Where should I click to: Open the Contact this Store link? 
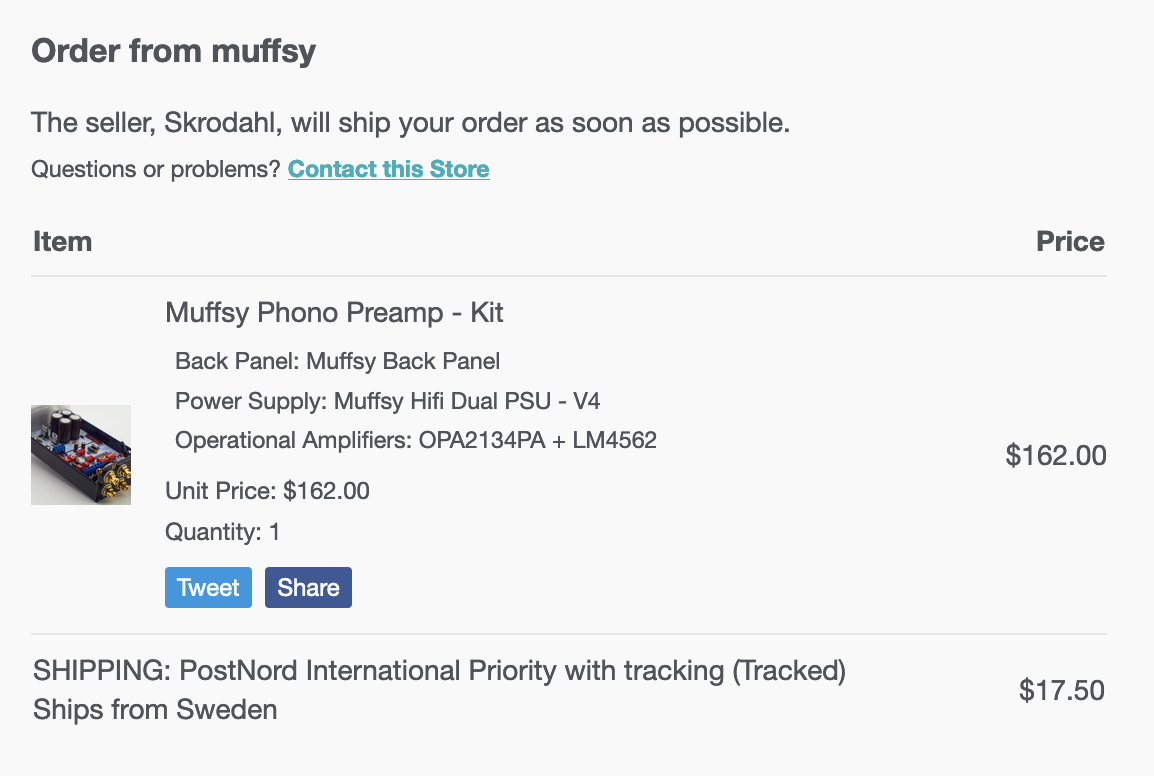(x=389, y=169)
